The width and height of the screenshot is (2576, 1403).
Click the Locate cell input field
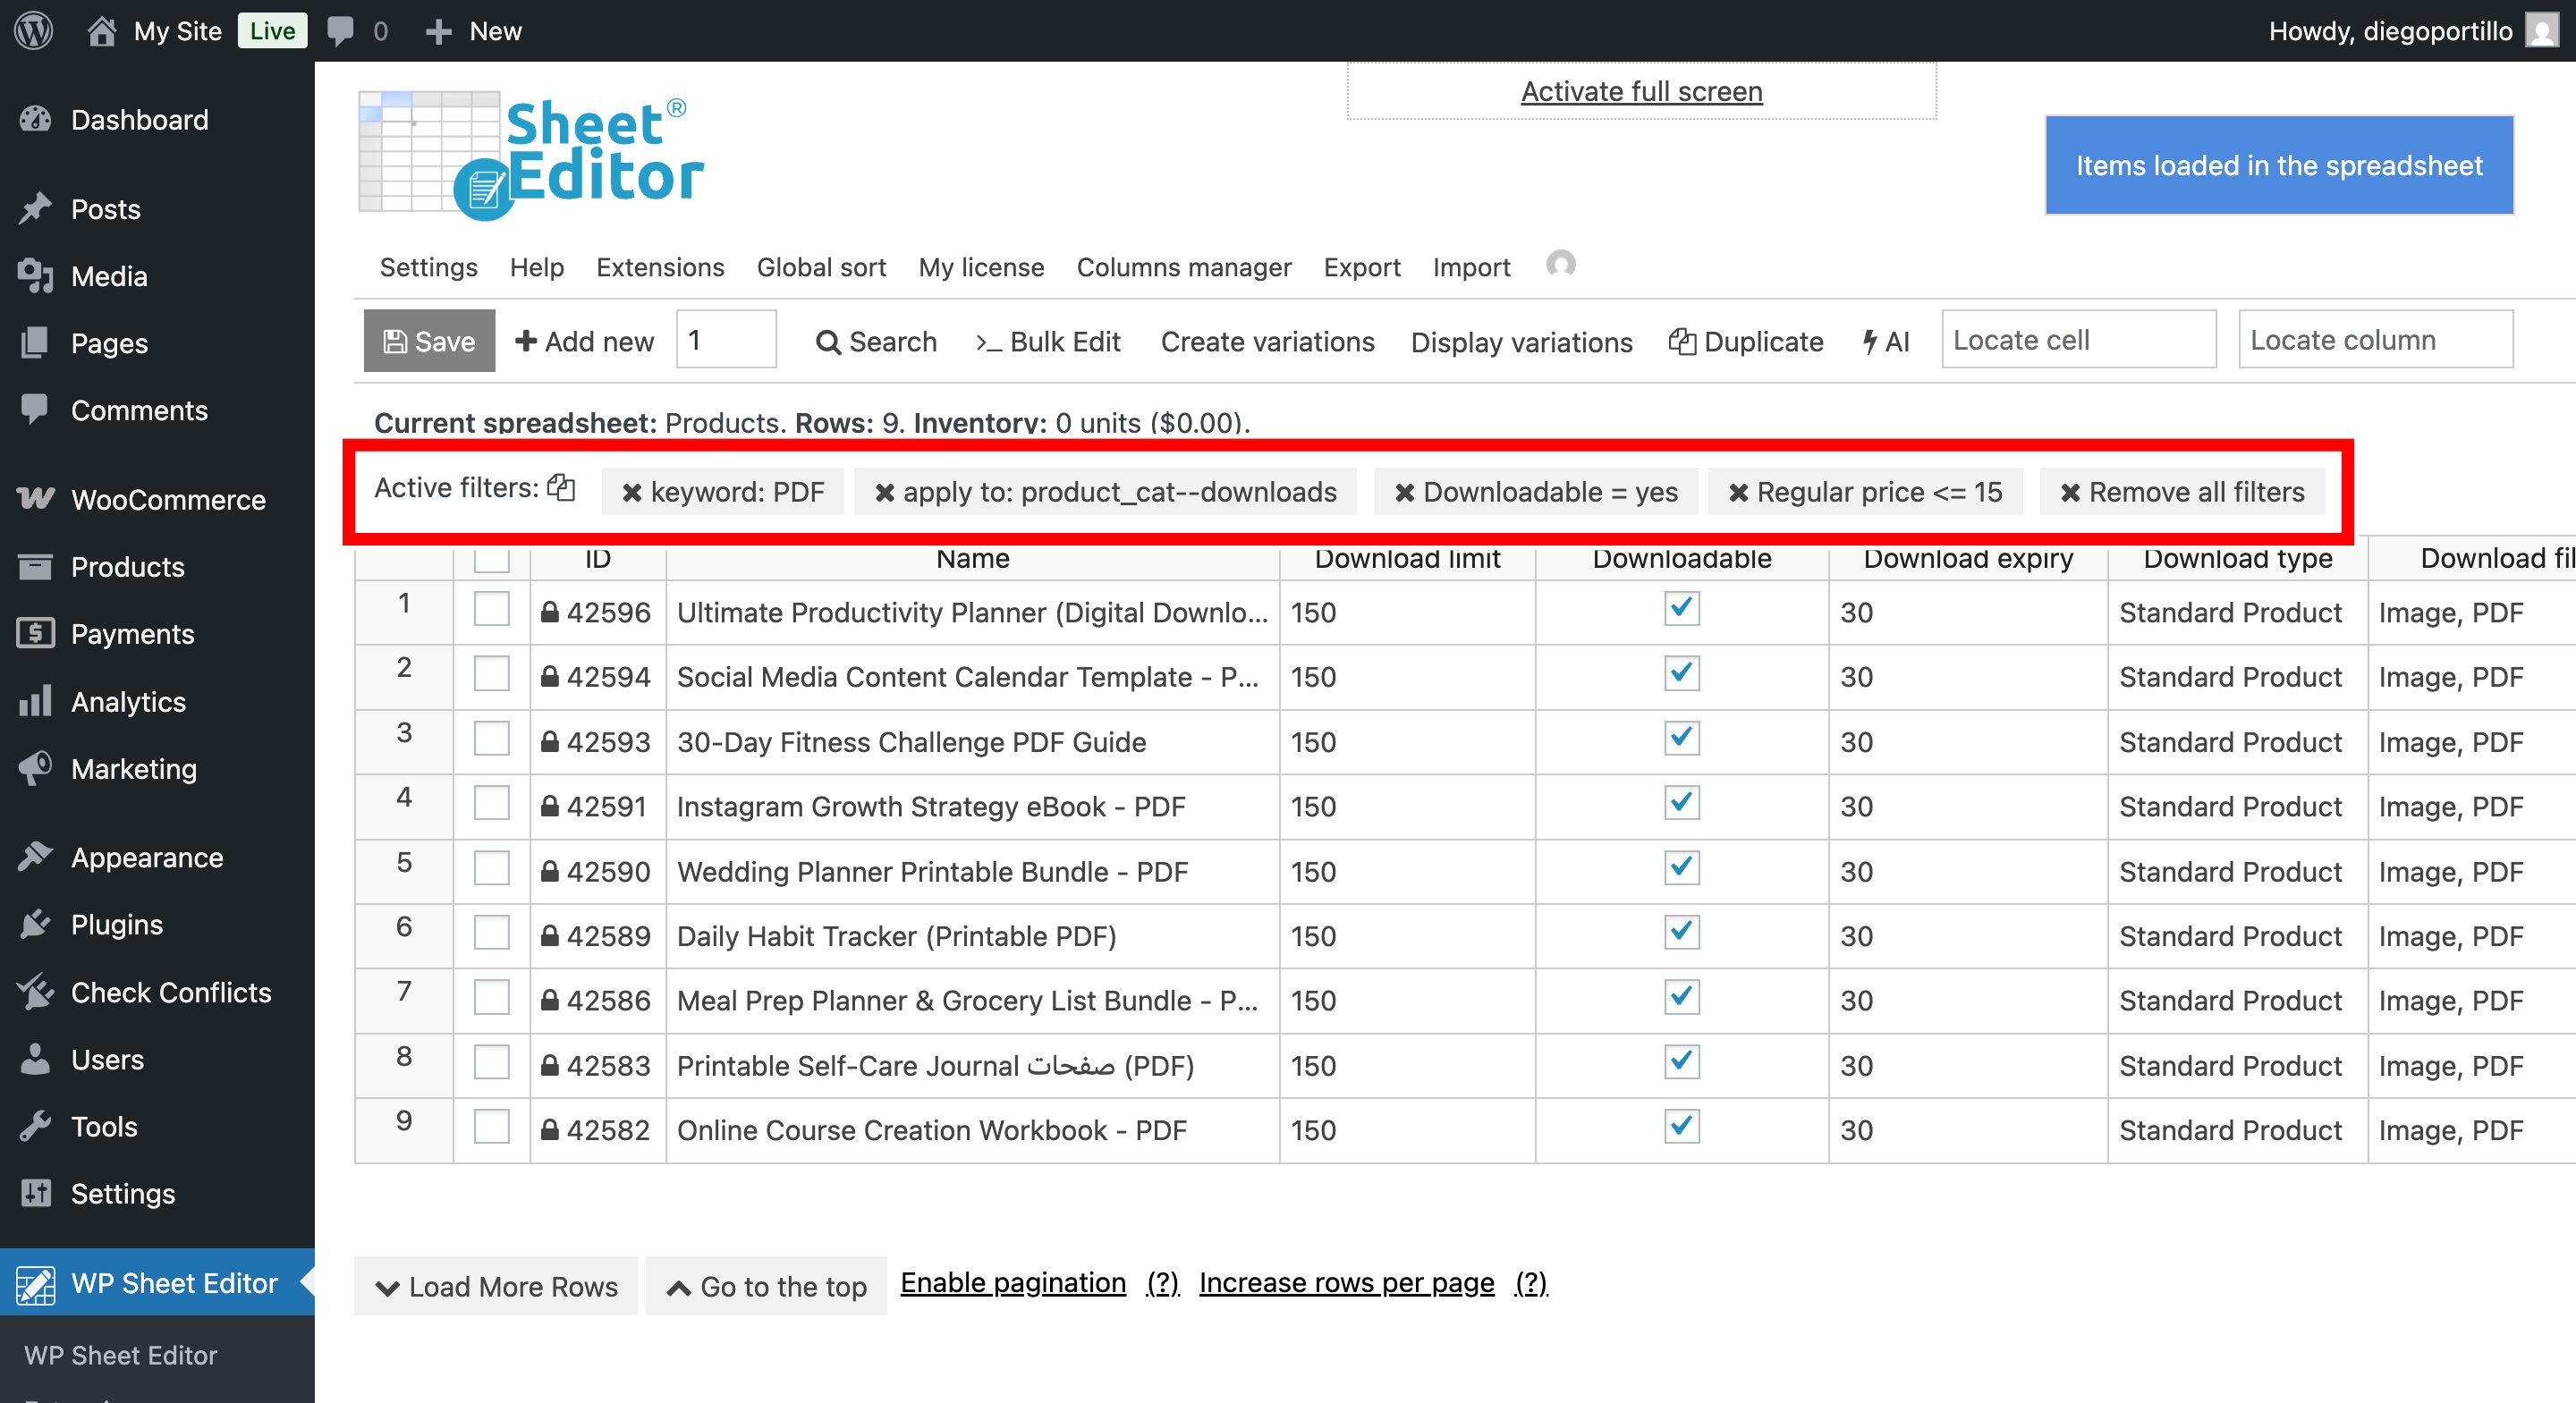(2078, 340)
